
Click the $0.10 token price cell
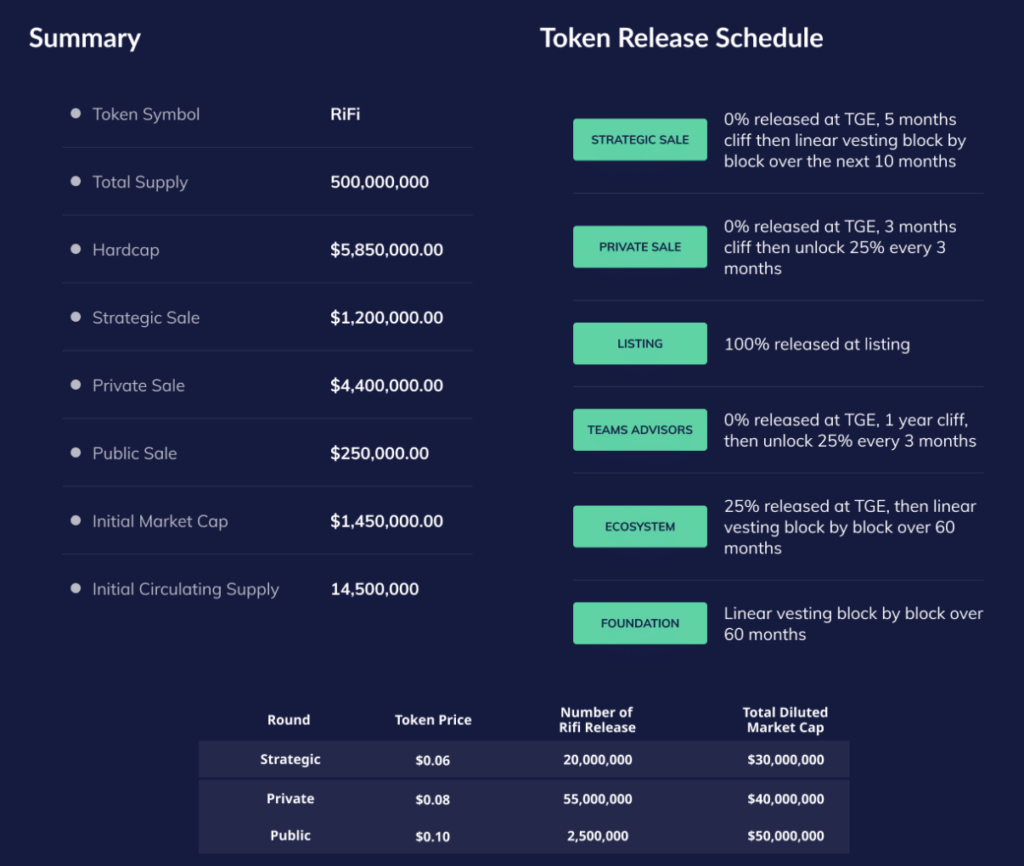(x=432, y=836)
